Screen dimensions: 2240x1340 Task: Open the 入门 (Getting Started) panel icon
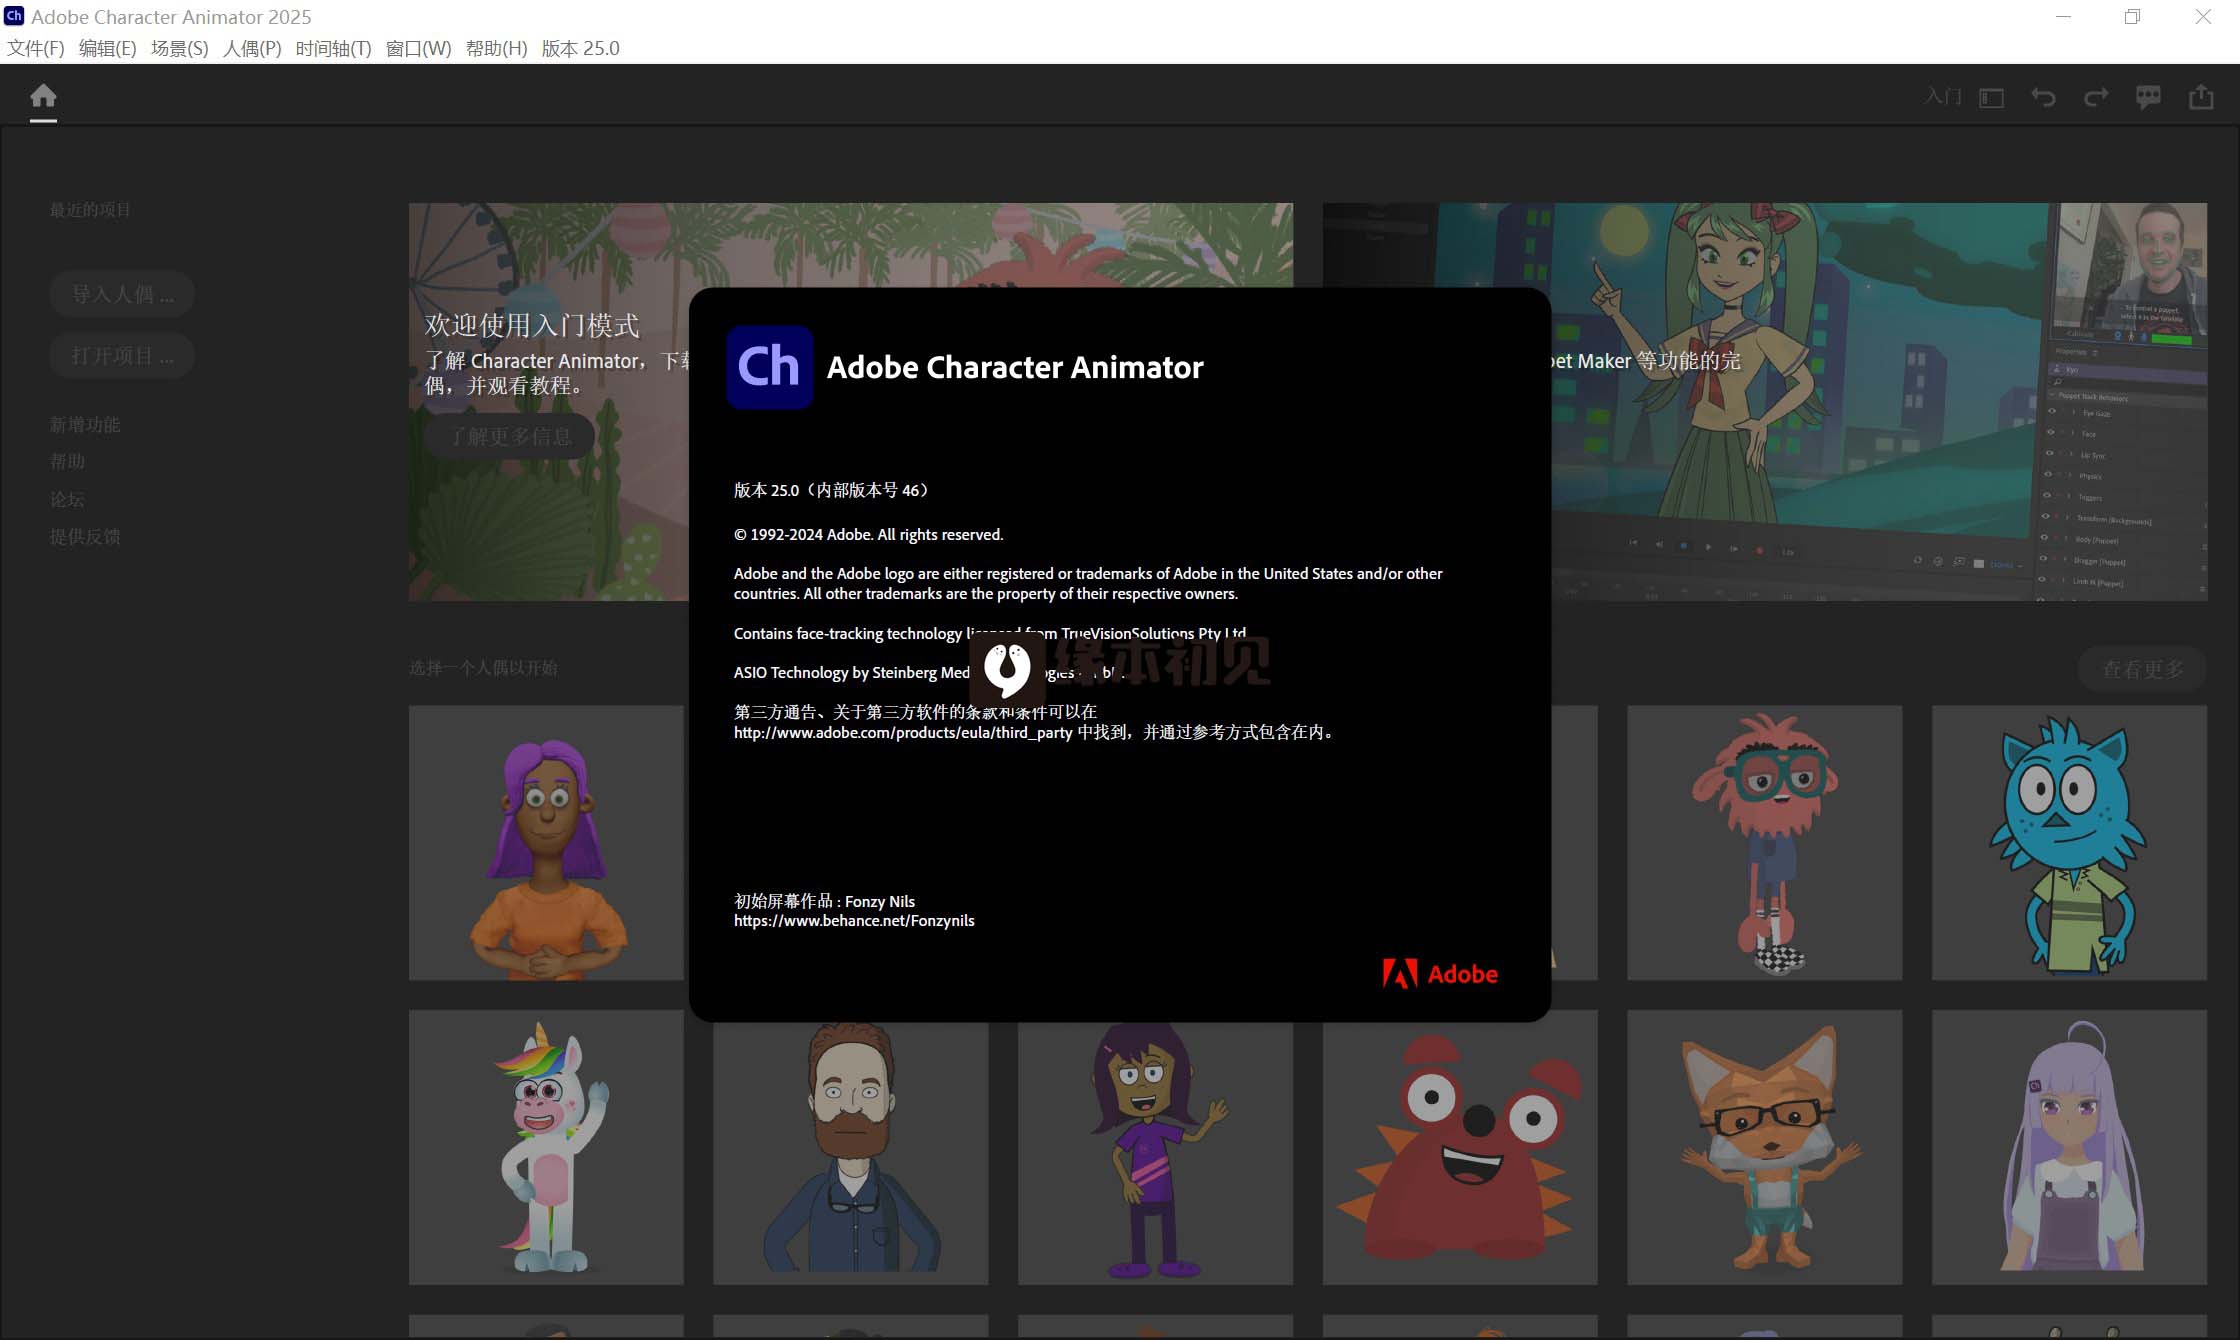tap(1941, 97)
